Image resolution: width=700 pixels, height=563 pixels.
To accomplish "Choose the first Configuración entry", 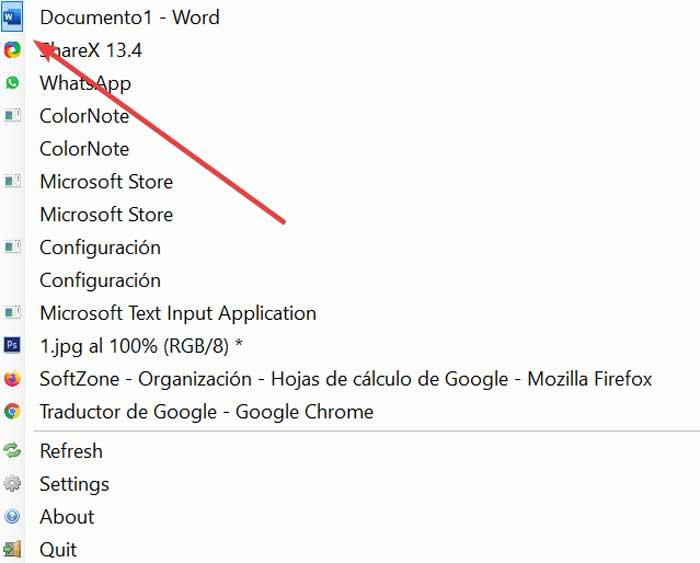I will 100,247.
